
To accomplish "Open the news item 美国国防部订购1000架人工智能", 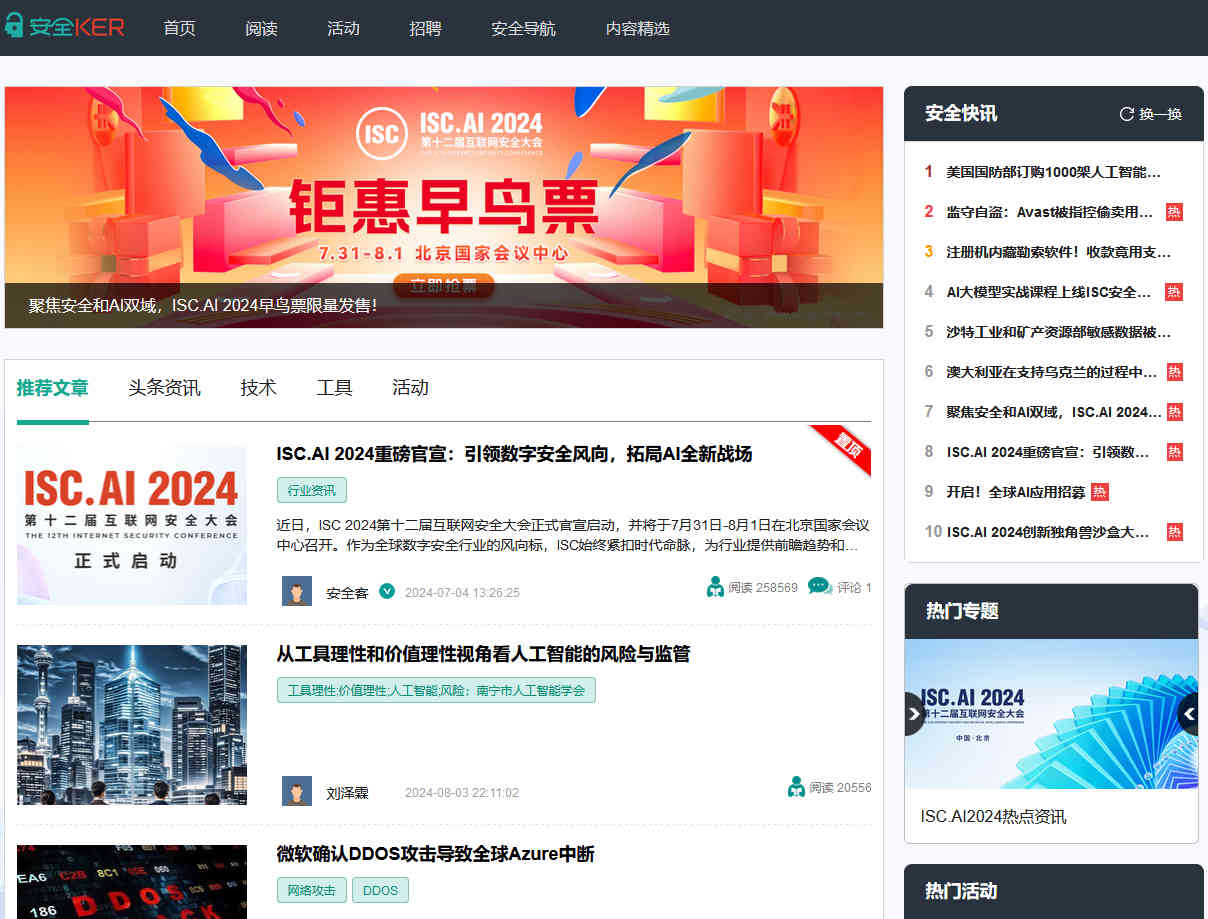I will 1053,171.
